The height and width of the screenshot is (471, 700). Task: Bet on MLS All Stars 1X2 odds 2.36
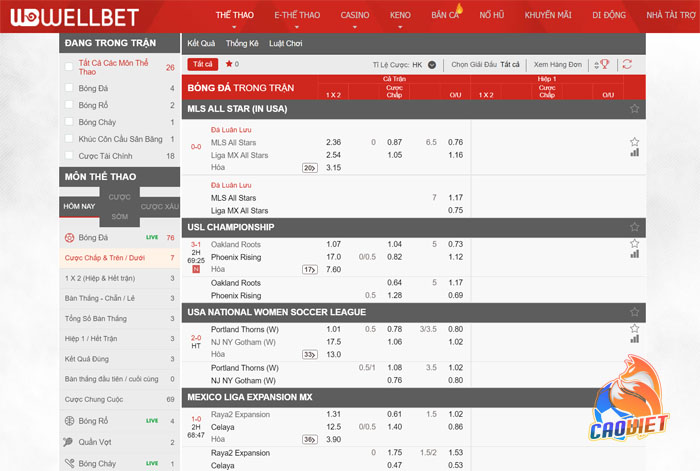(333, 142)
